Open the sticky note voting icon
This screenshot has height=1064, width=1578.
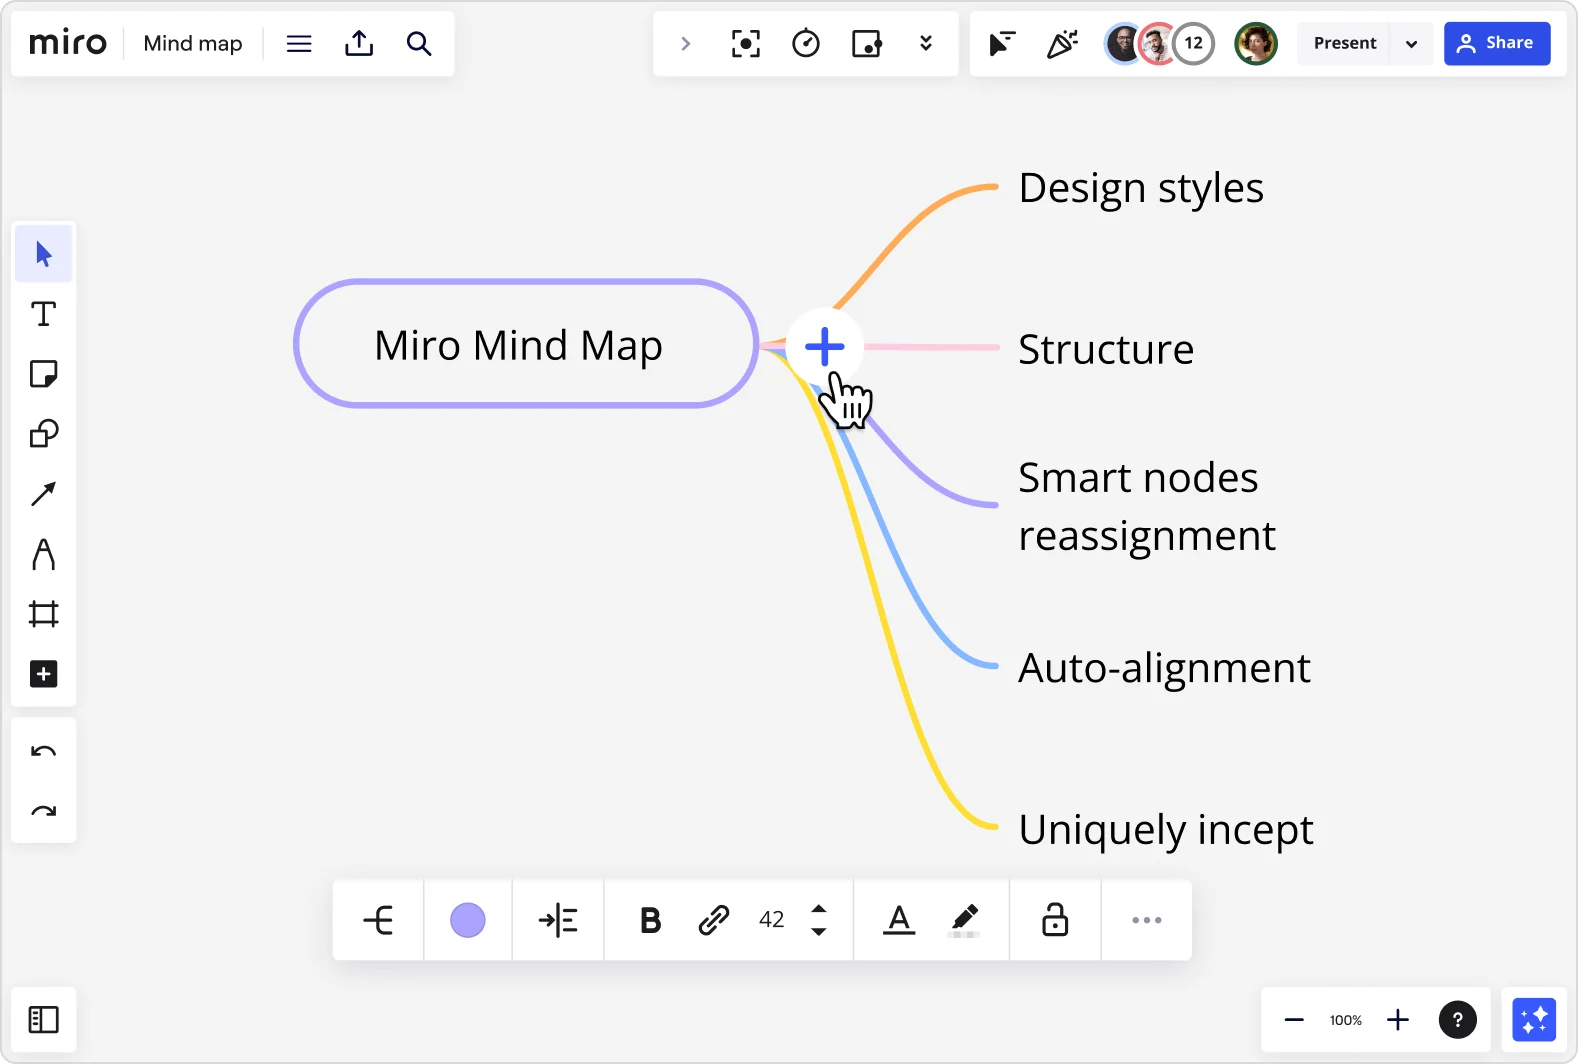(x=866, y=44)
